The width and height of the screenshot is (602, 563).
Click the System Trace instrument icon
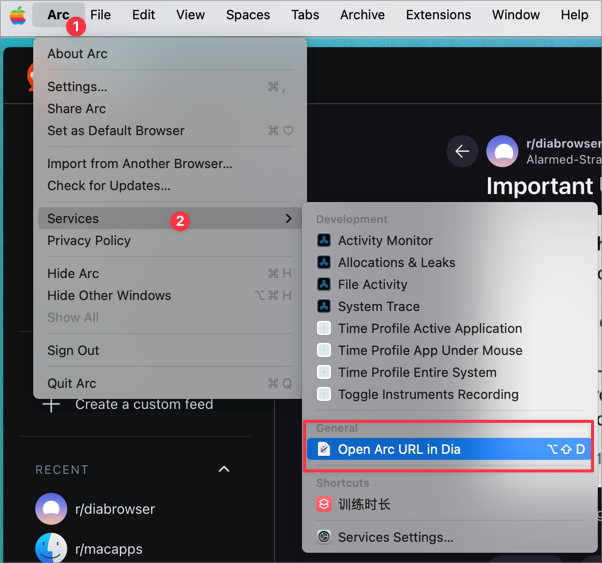point(324,306)
